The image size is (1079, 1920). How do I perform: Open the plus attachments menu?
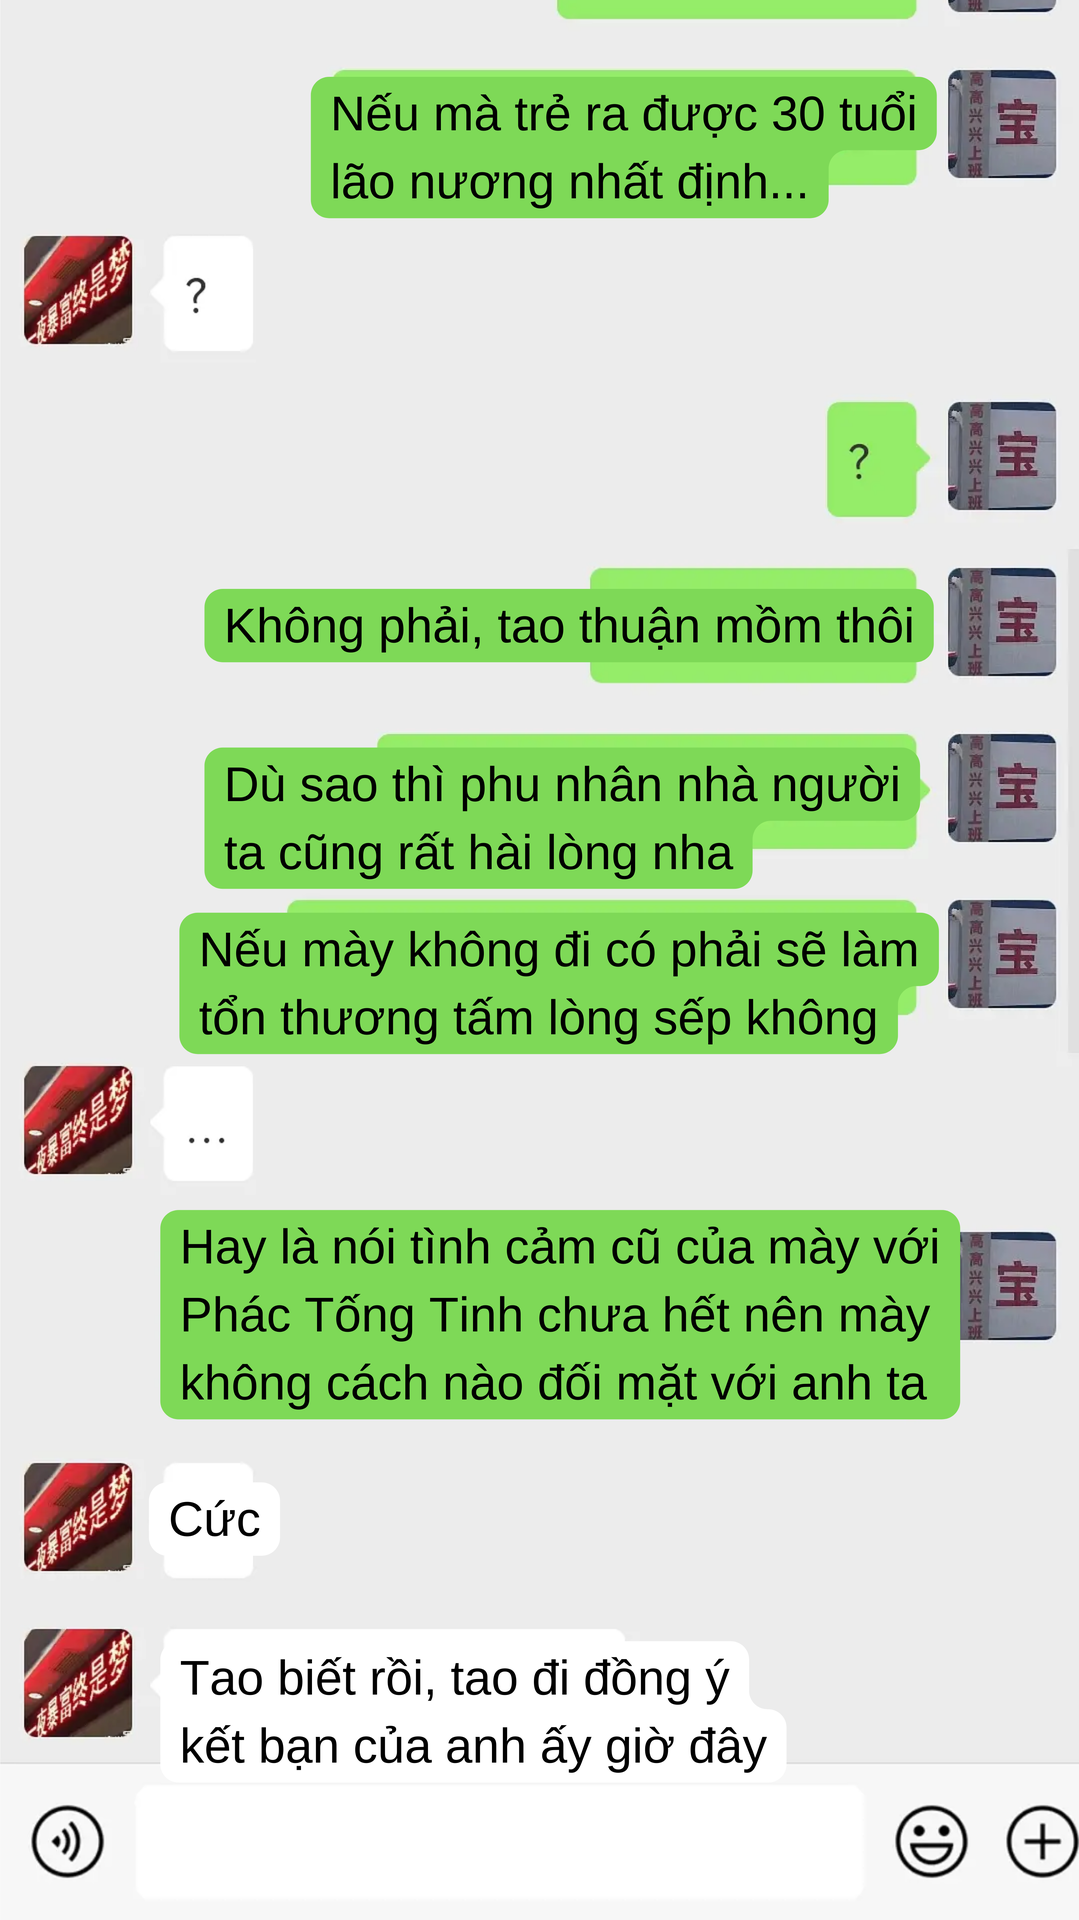tap(1042, 1841)
